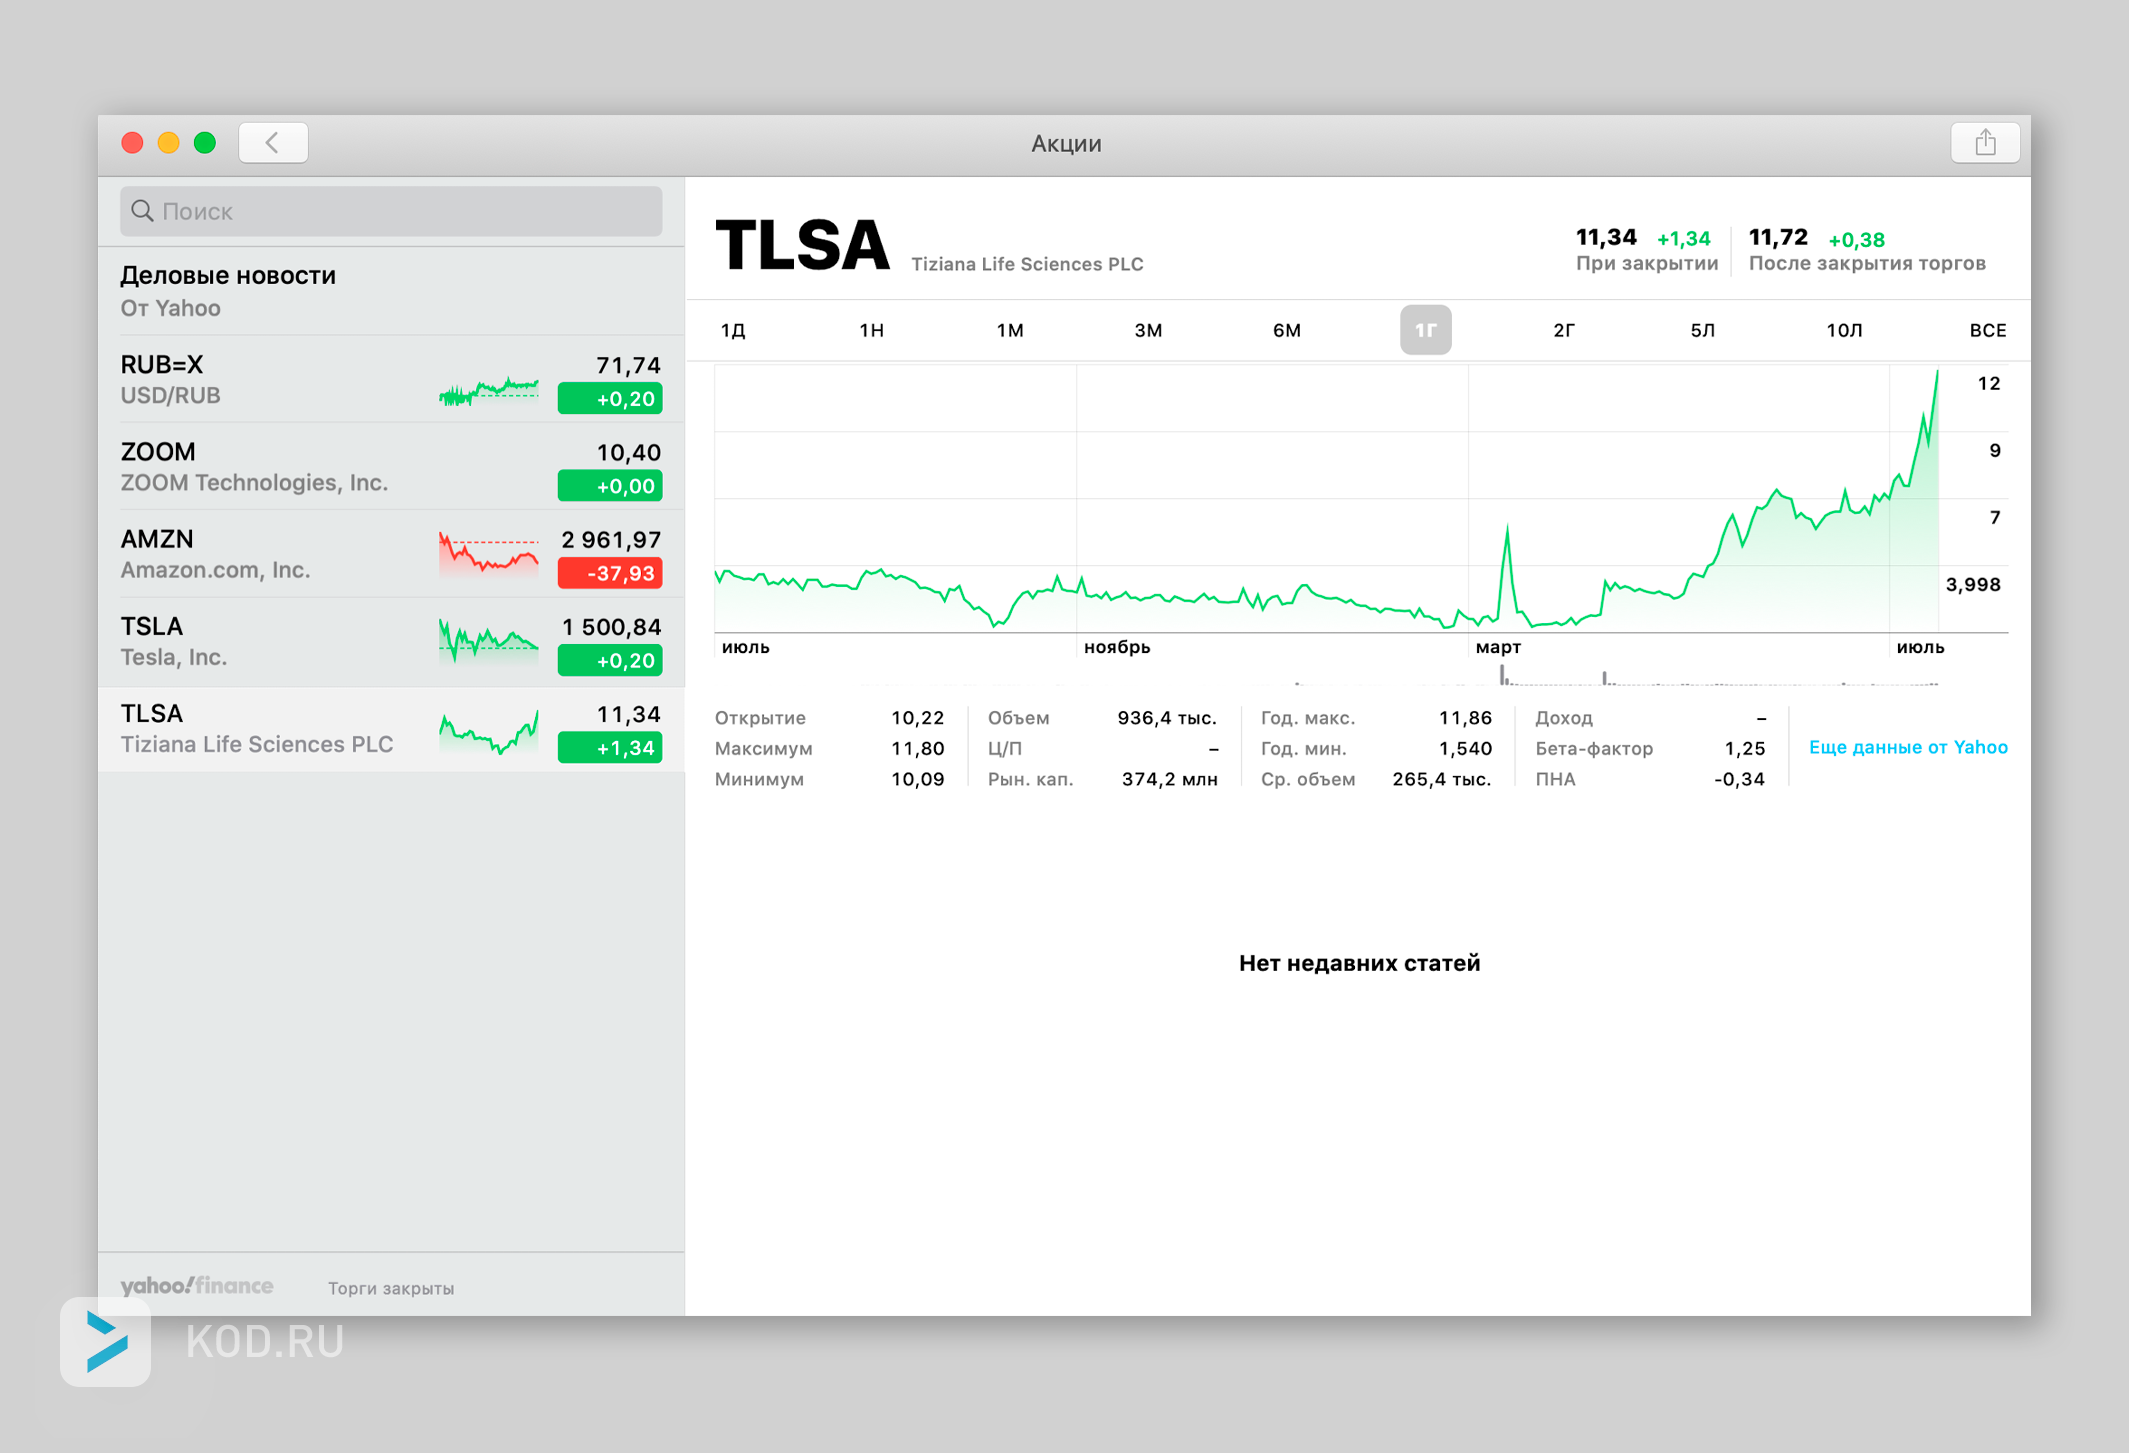Screen dimensions: 2129x1453
Task: Toggle TSLA +0,20 change badge
Action: 610,660
